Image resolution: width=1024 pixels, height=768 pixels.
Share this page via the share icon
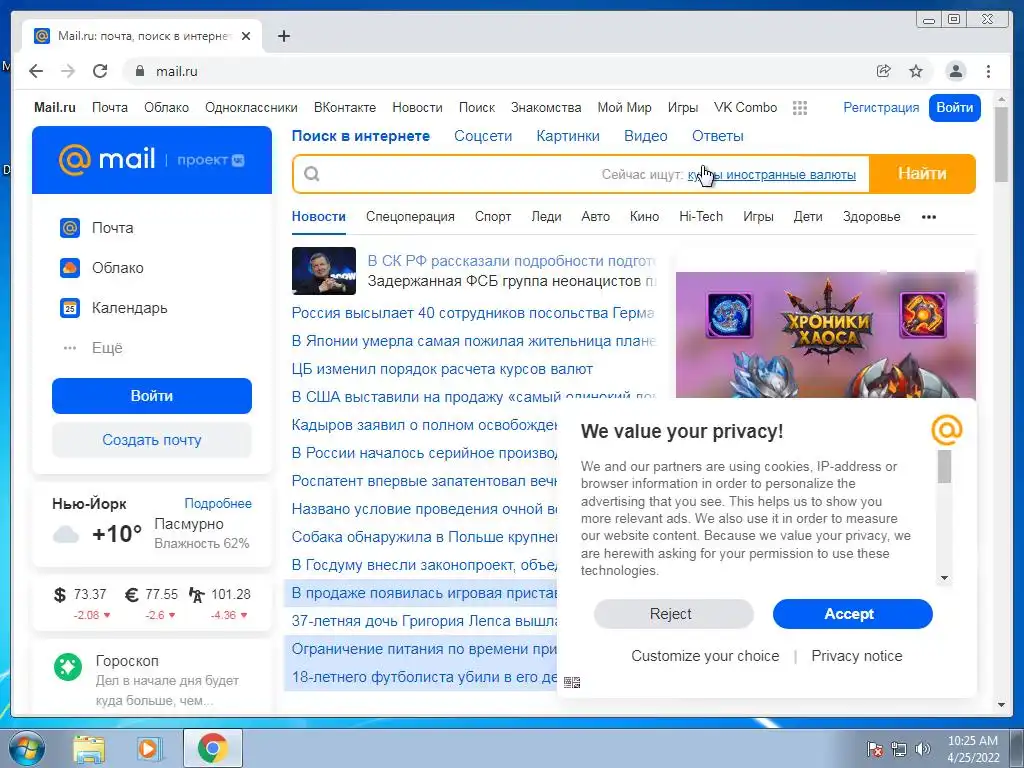(884, 71)
